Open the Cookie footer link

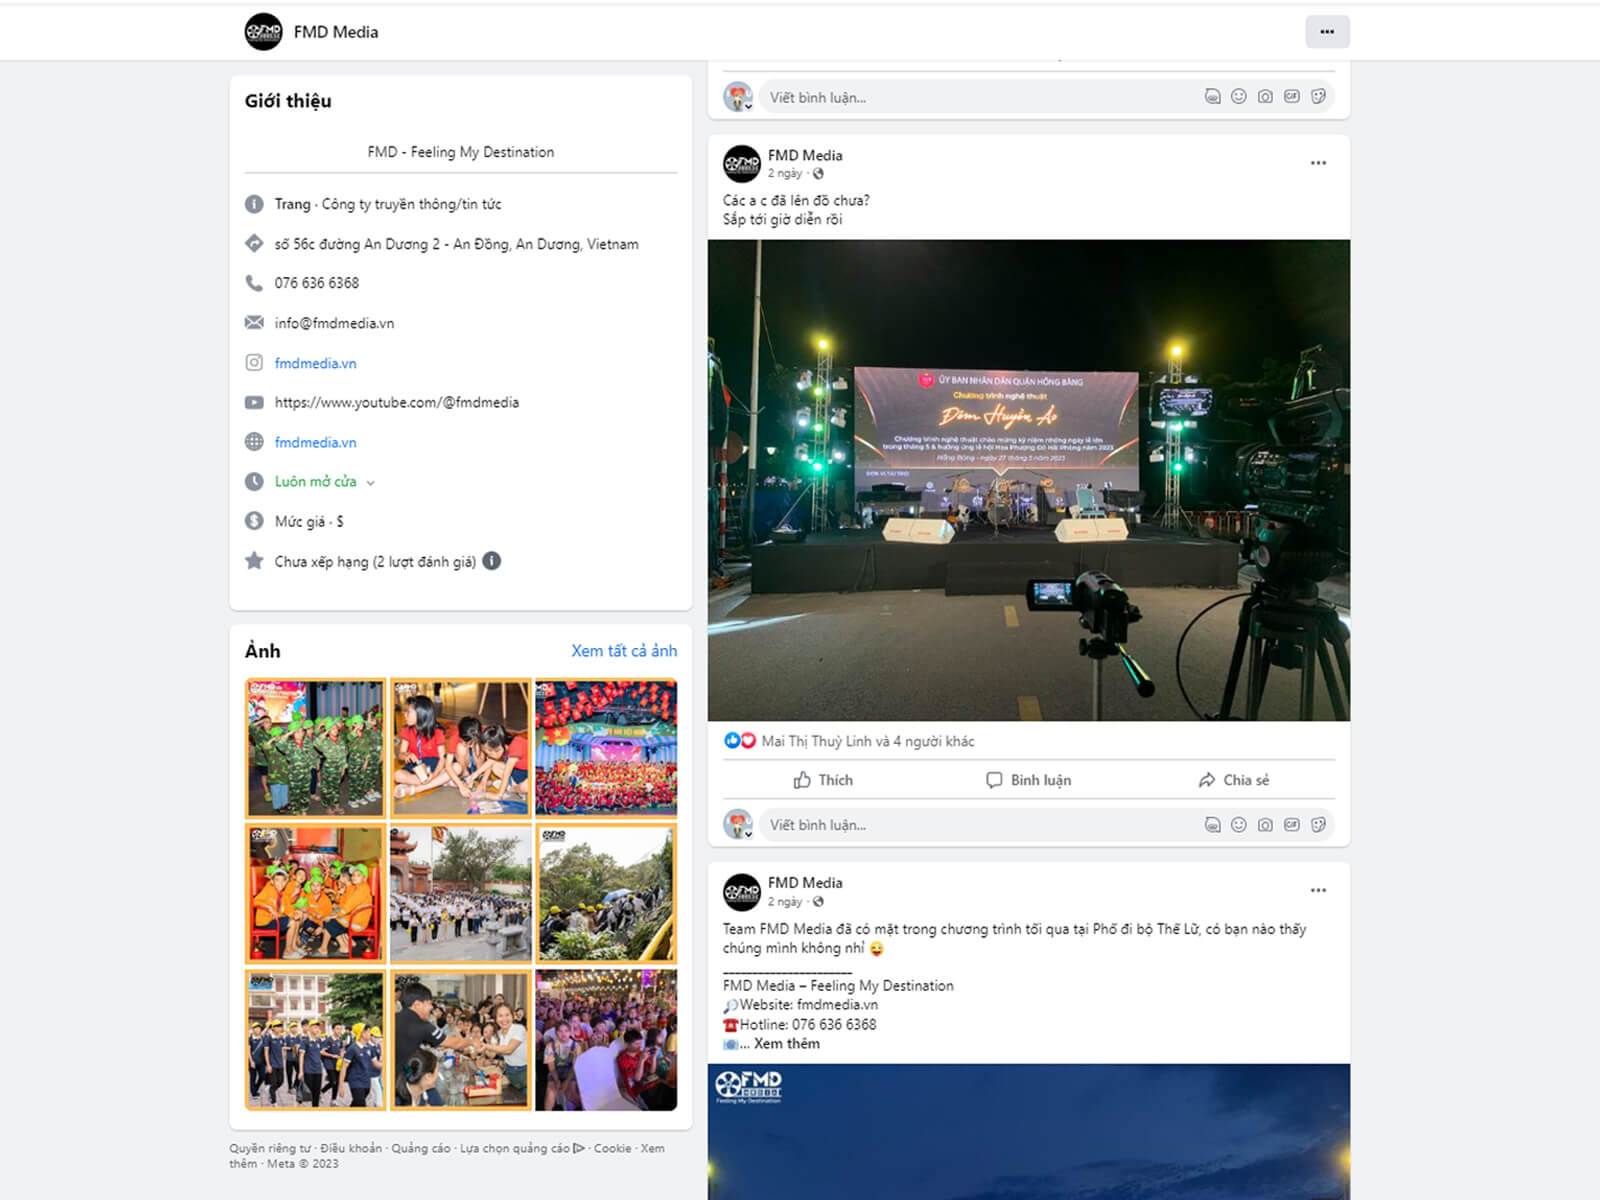coord(612,1148)
